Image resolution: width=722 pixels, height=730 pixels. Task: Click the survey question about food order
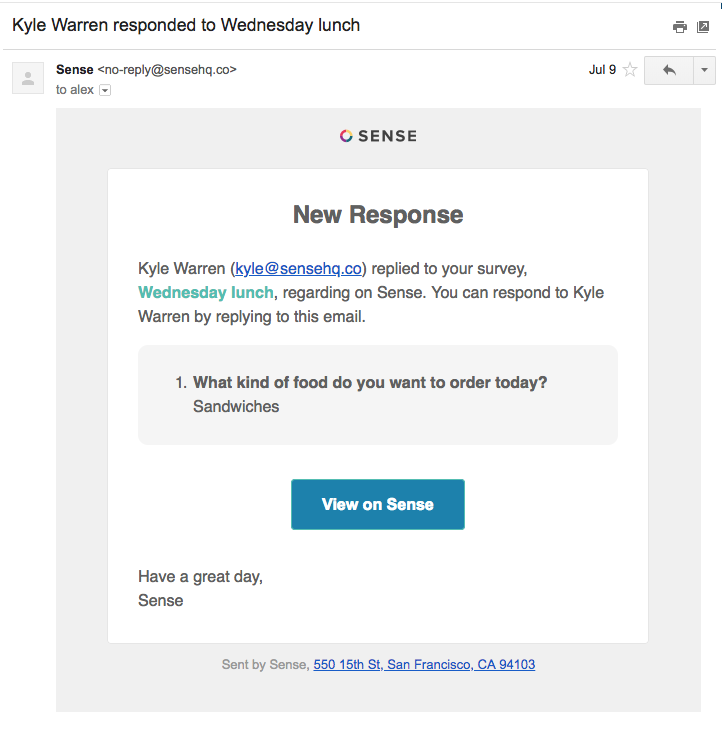(370, 382)
